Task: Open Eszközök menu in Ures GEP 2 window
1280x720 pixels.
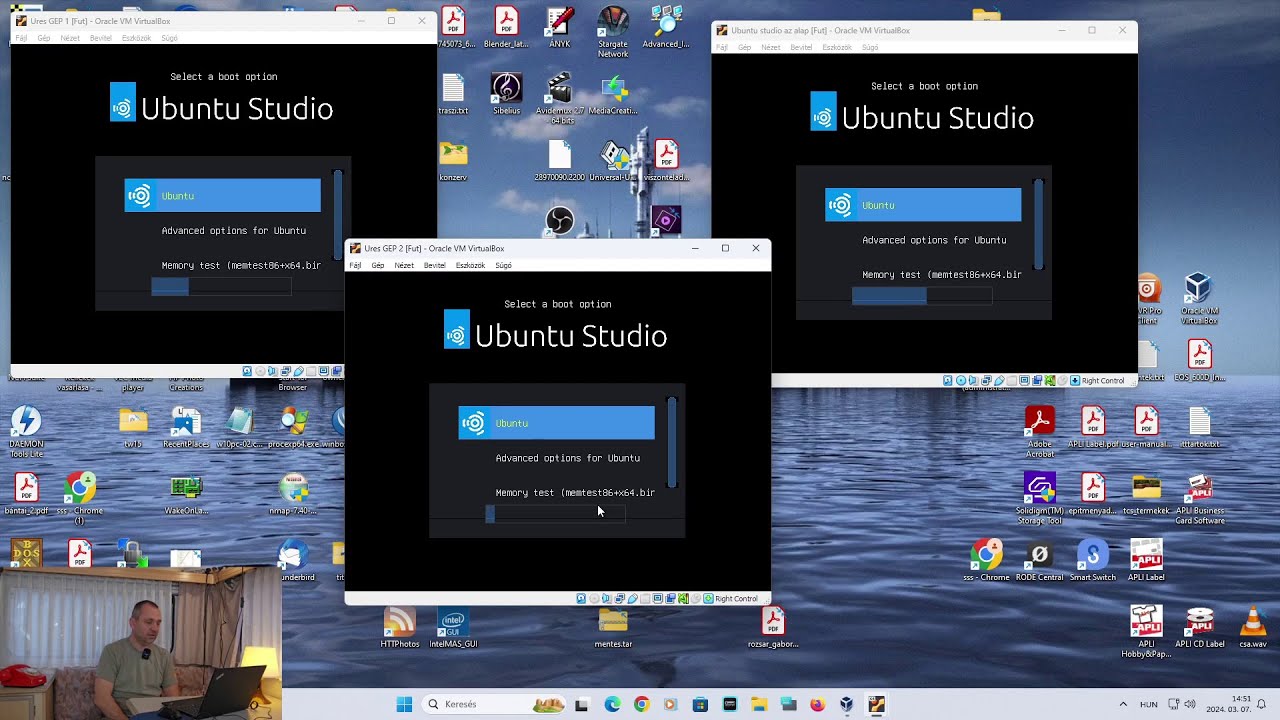Action: (x=470, y=265)
